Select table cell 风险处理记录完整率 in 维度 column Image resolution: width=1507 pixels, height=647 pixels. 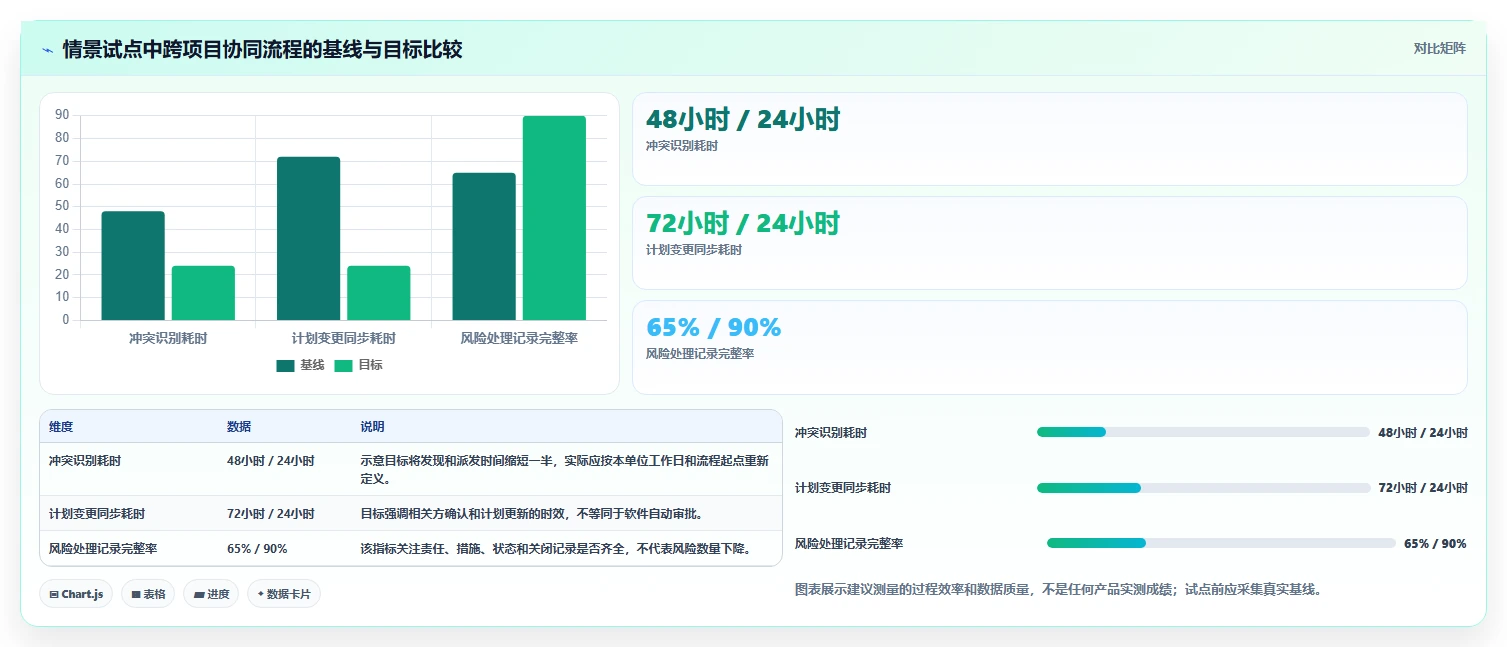pos(103,549)
